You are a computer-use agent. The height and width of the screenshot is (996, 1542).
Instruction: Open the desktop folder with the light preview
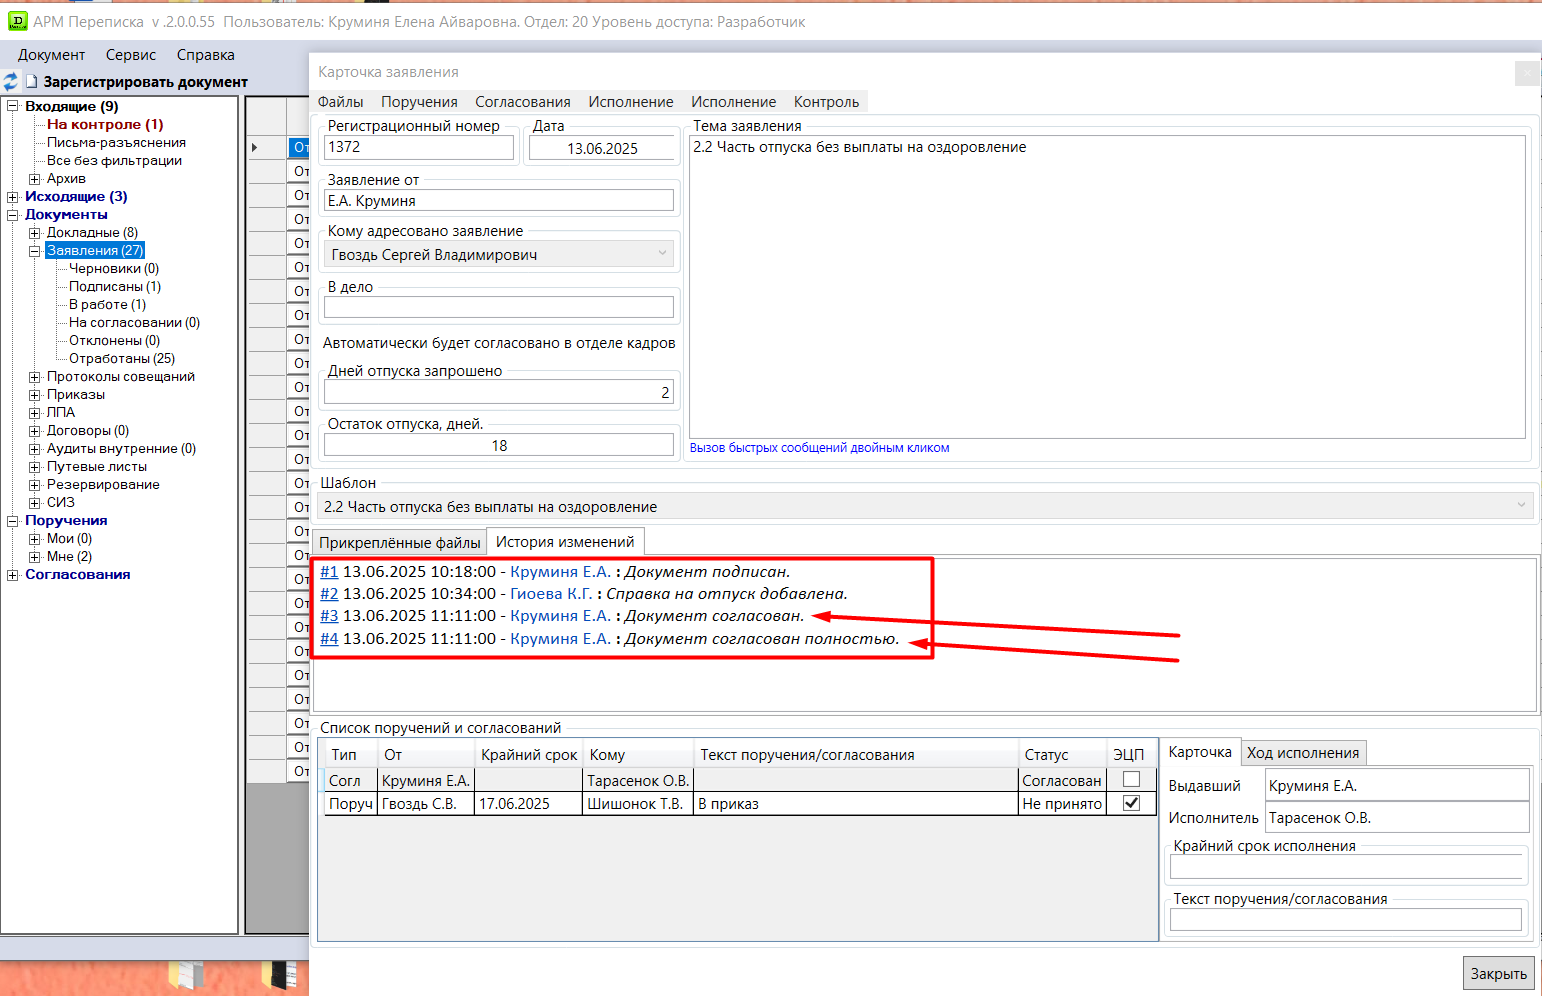coord(186,974)
